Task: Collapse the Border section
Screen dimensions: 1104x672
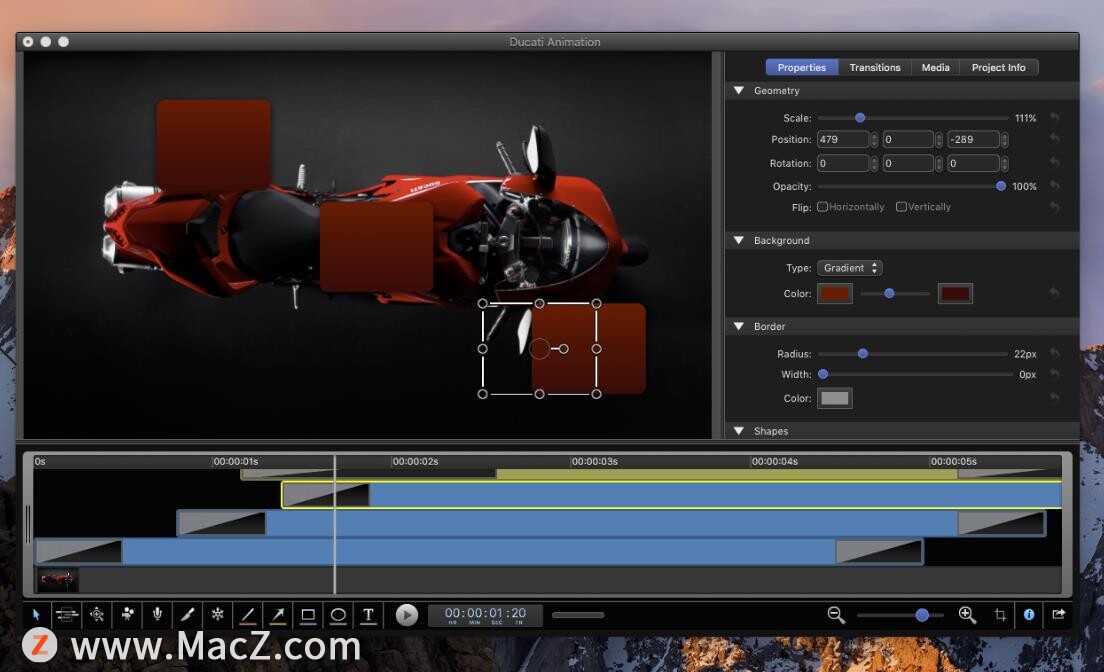Action: click(x=739, y=326)
